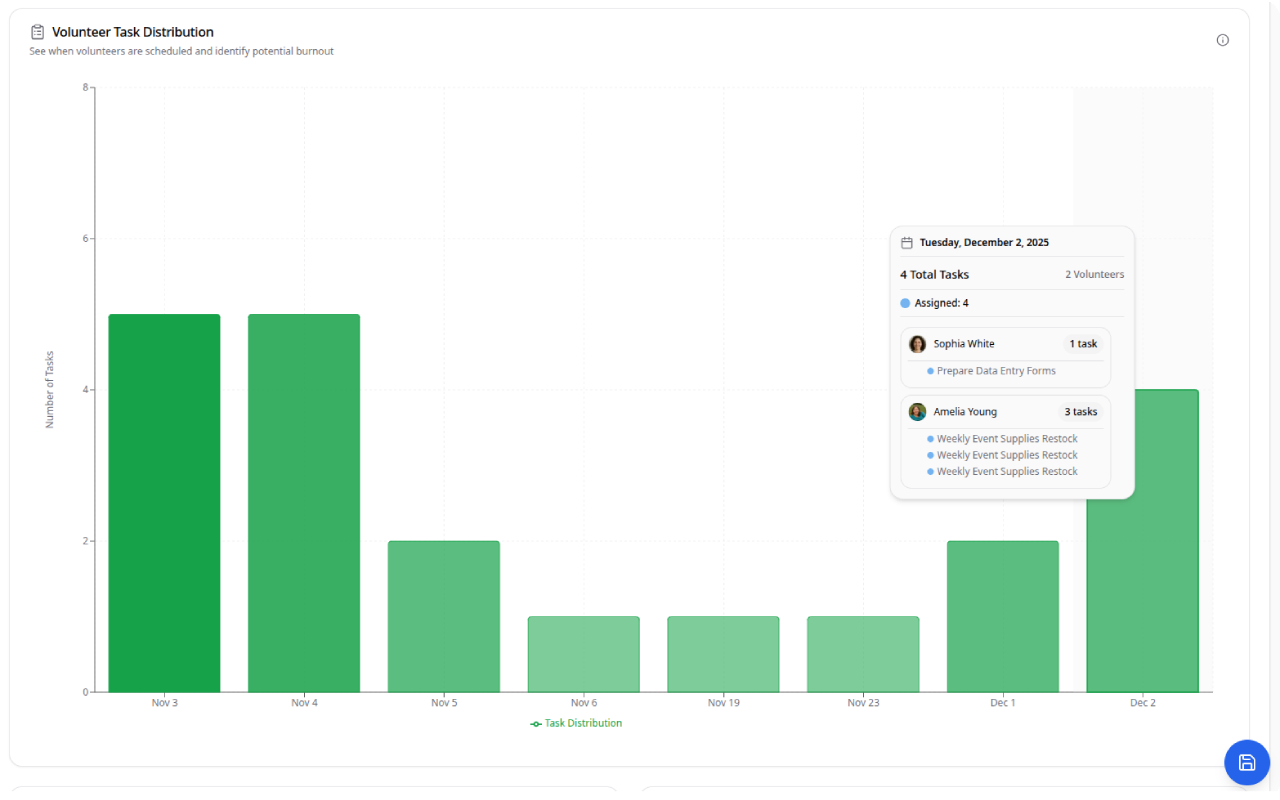Click the clipboard icon beside Volunteer Task Distribution

(x=38, y=32)
